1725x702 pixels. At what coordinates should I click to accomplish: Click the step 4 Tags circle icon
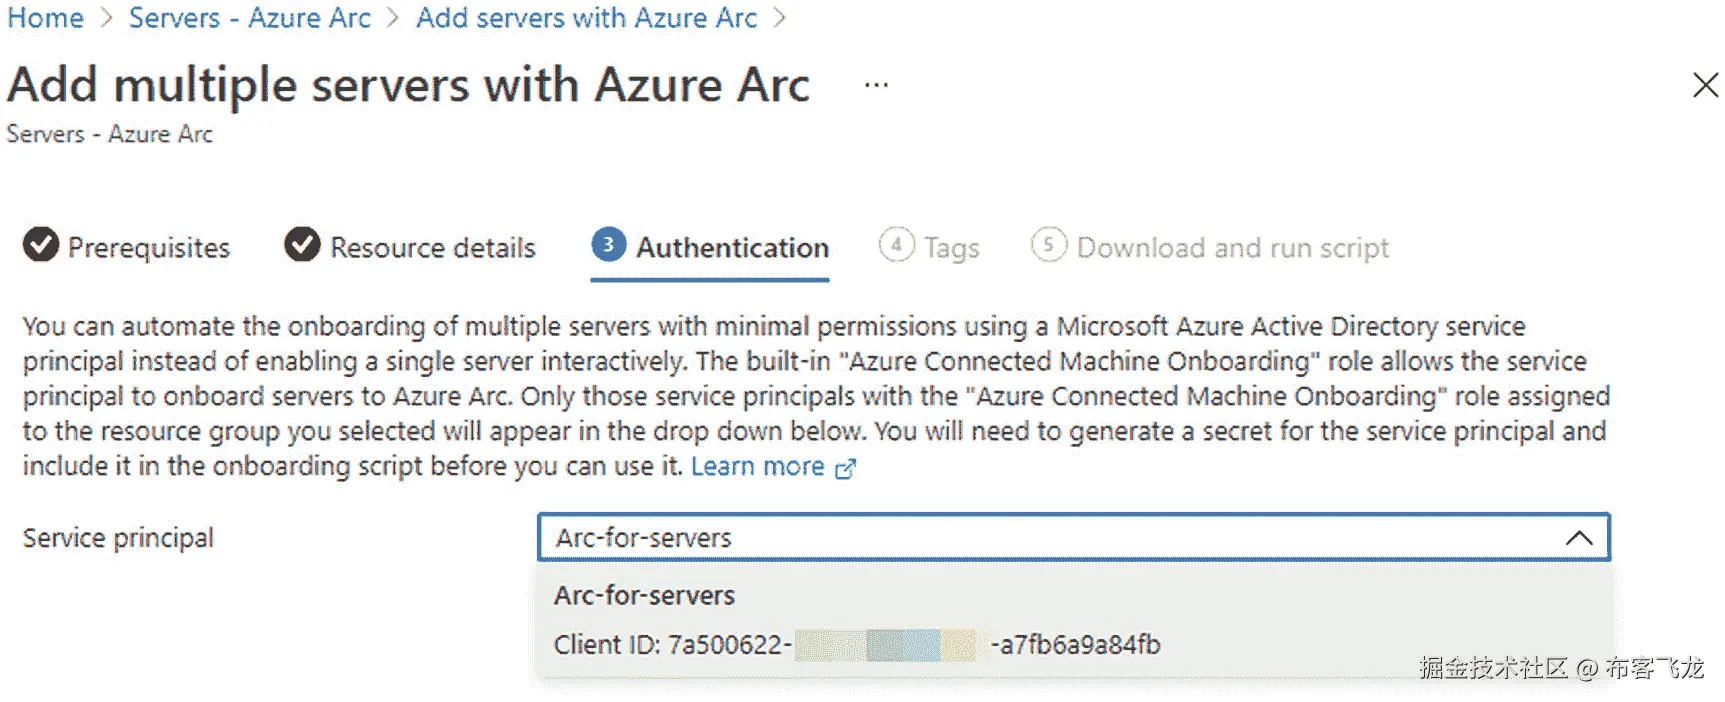click(896, 245)
